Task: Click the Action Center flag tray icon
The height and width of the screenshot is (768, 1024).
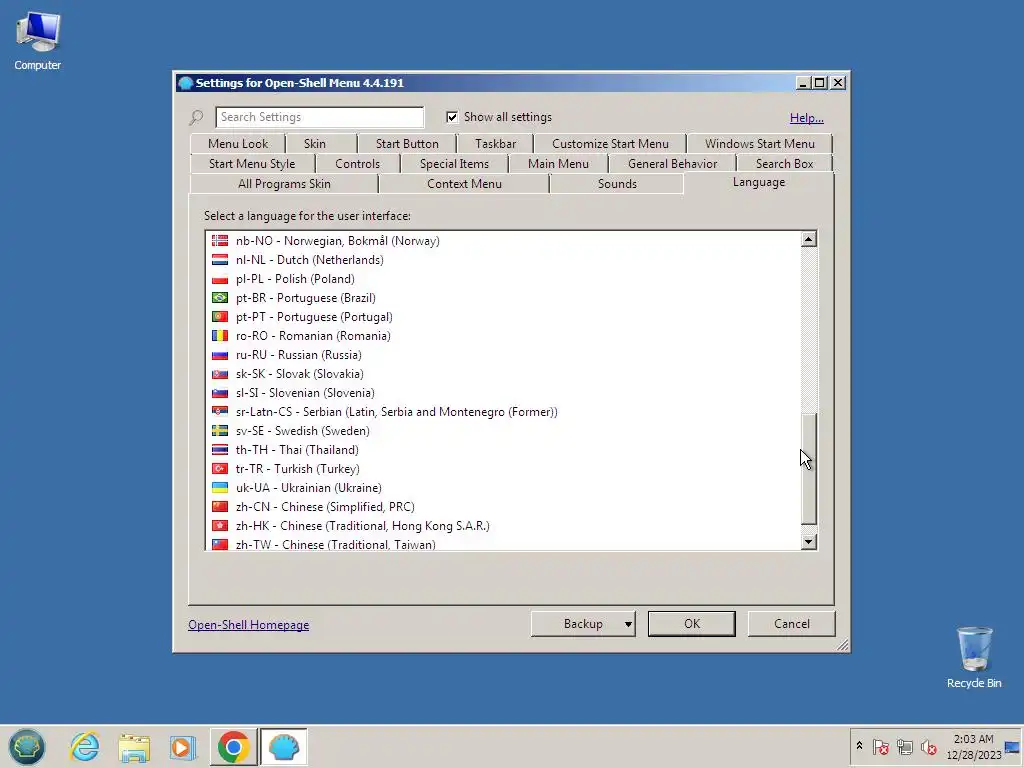Action: (880, 746)
